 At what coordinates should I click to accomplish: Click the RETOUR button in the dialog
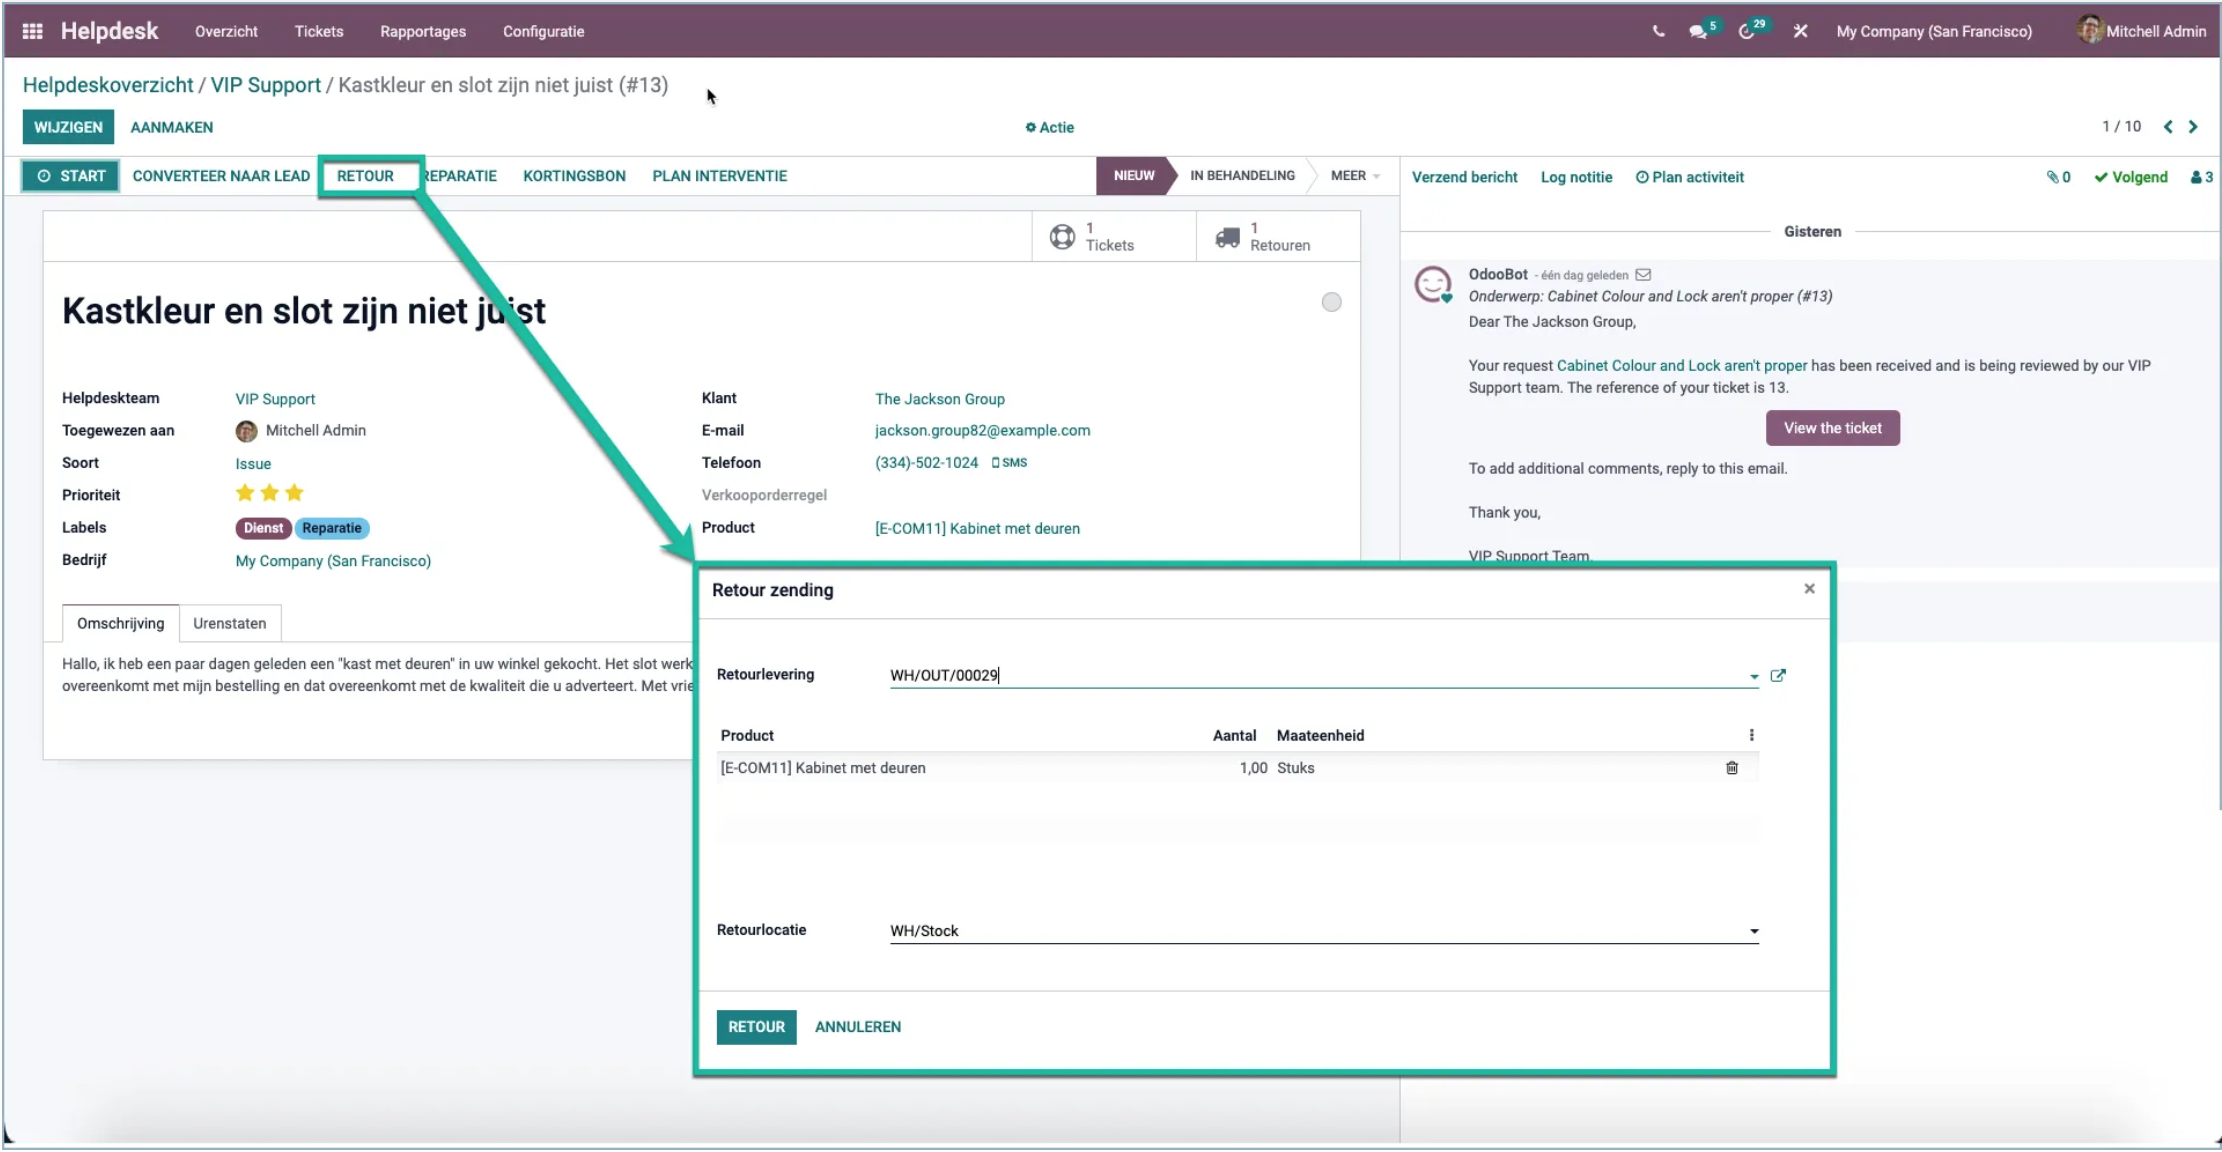[x=755, y=1026]
